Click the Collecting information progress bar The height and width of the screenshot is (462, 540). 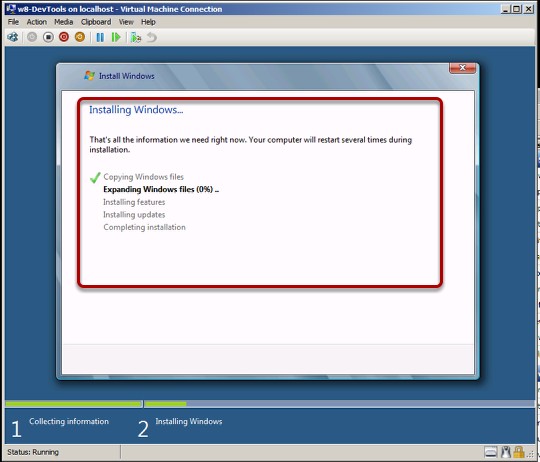point(73,403)
